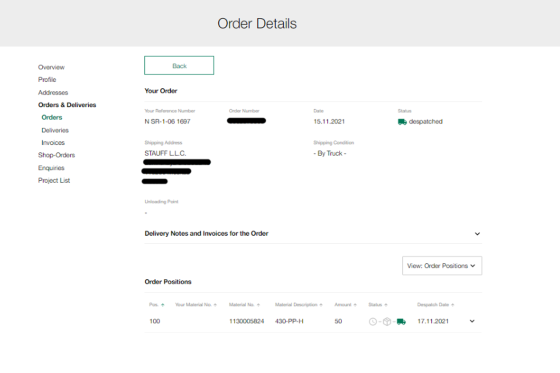Open the Invoices sub-item
The image size is (560, 373).
[x=53, y=143]
